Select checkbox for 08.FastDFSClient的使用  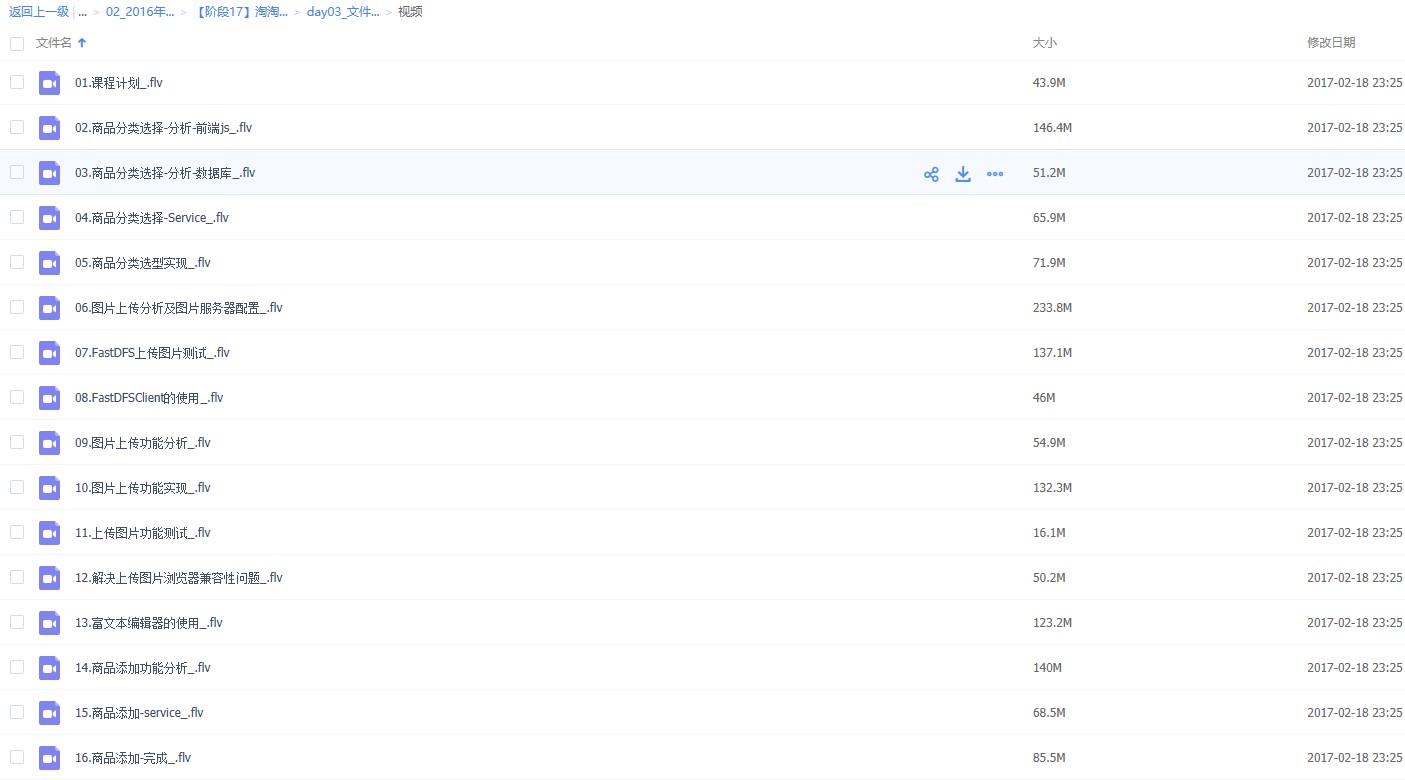tap(17, 397)
